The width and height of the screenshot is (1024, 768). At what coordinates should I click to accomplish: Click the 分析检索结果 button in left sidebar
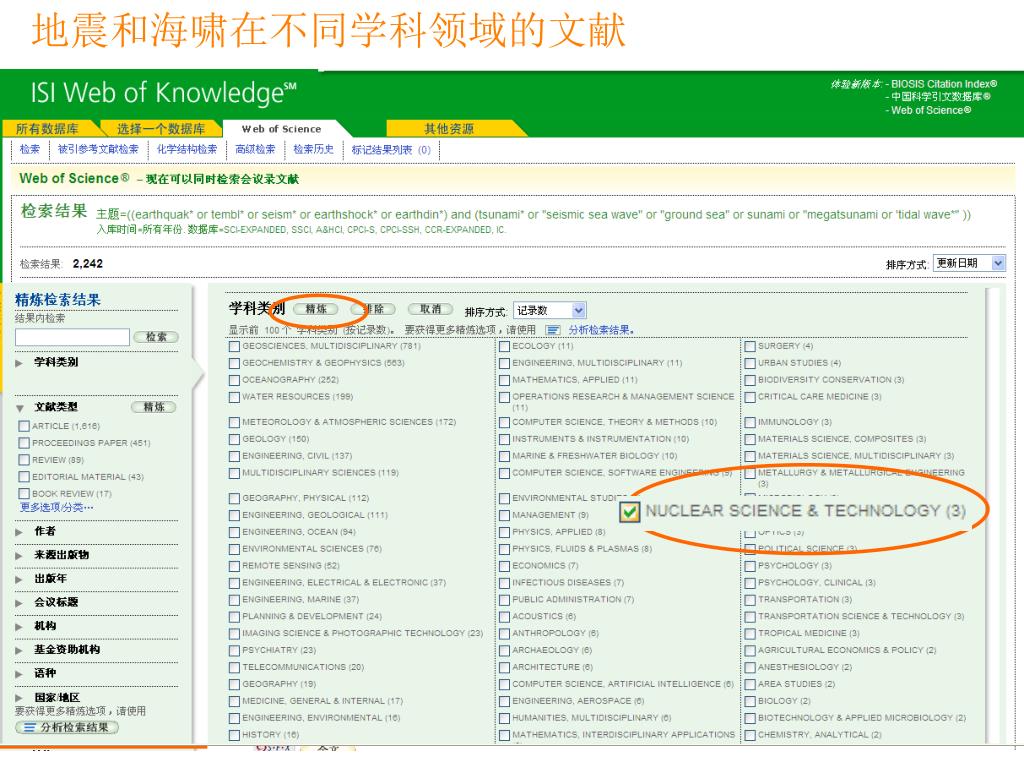(67, 728)
